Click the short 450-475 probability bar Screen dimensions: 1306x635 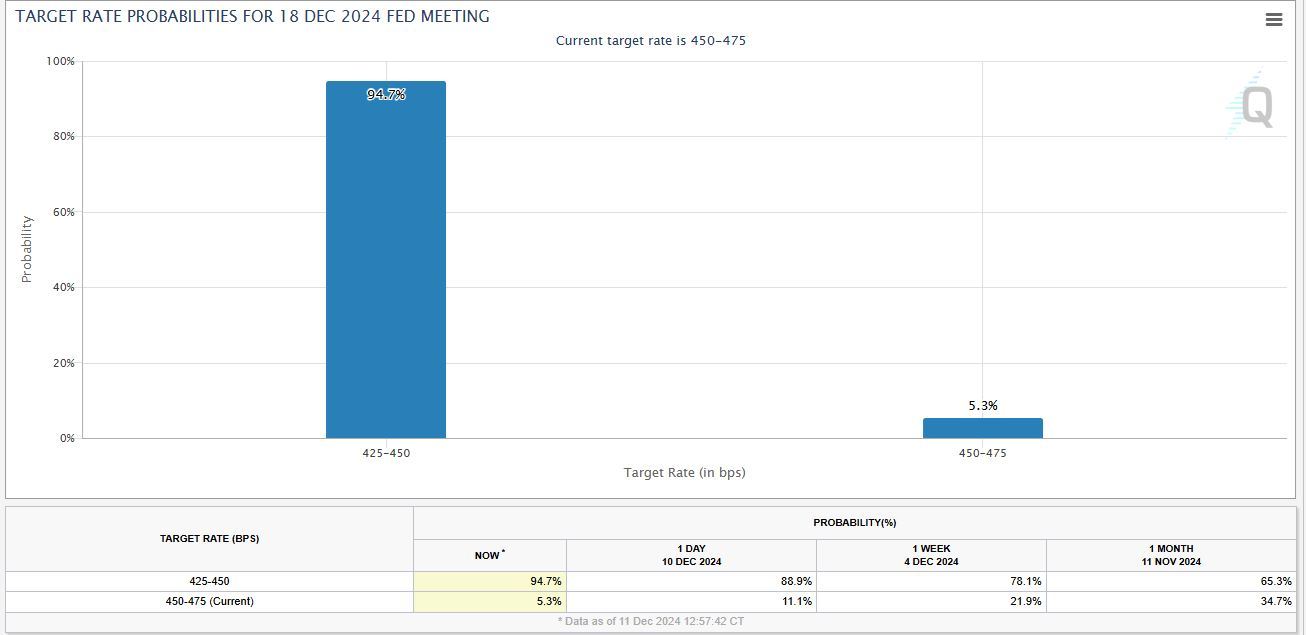coord(982,428)
